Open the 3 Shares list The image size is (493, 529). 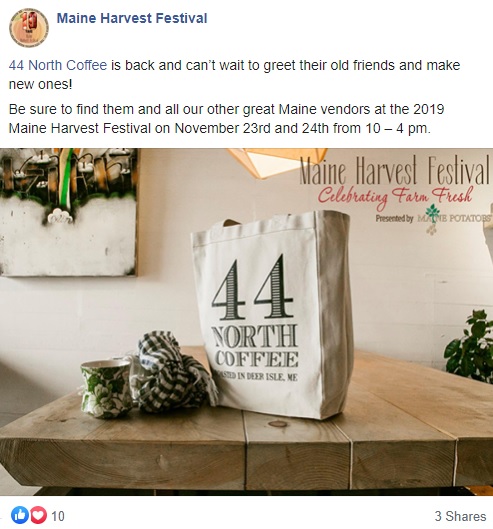(x=460, y=516)
